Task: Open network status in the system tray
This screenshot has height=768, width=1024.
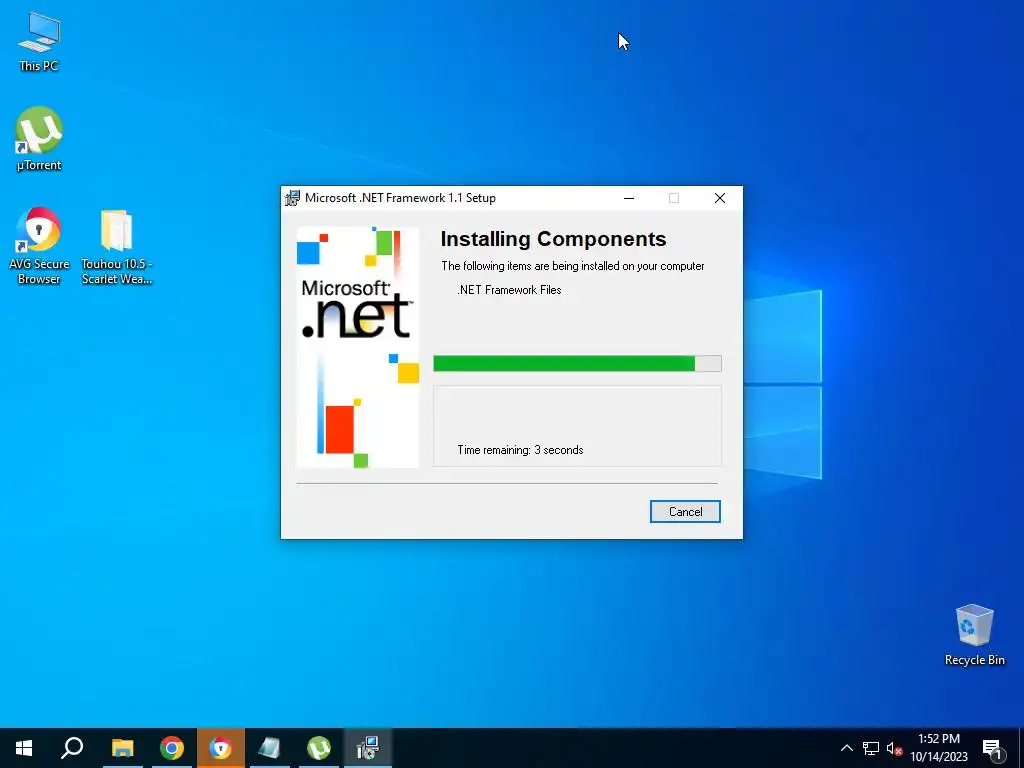Action: tap(871, 748)
